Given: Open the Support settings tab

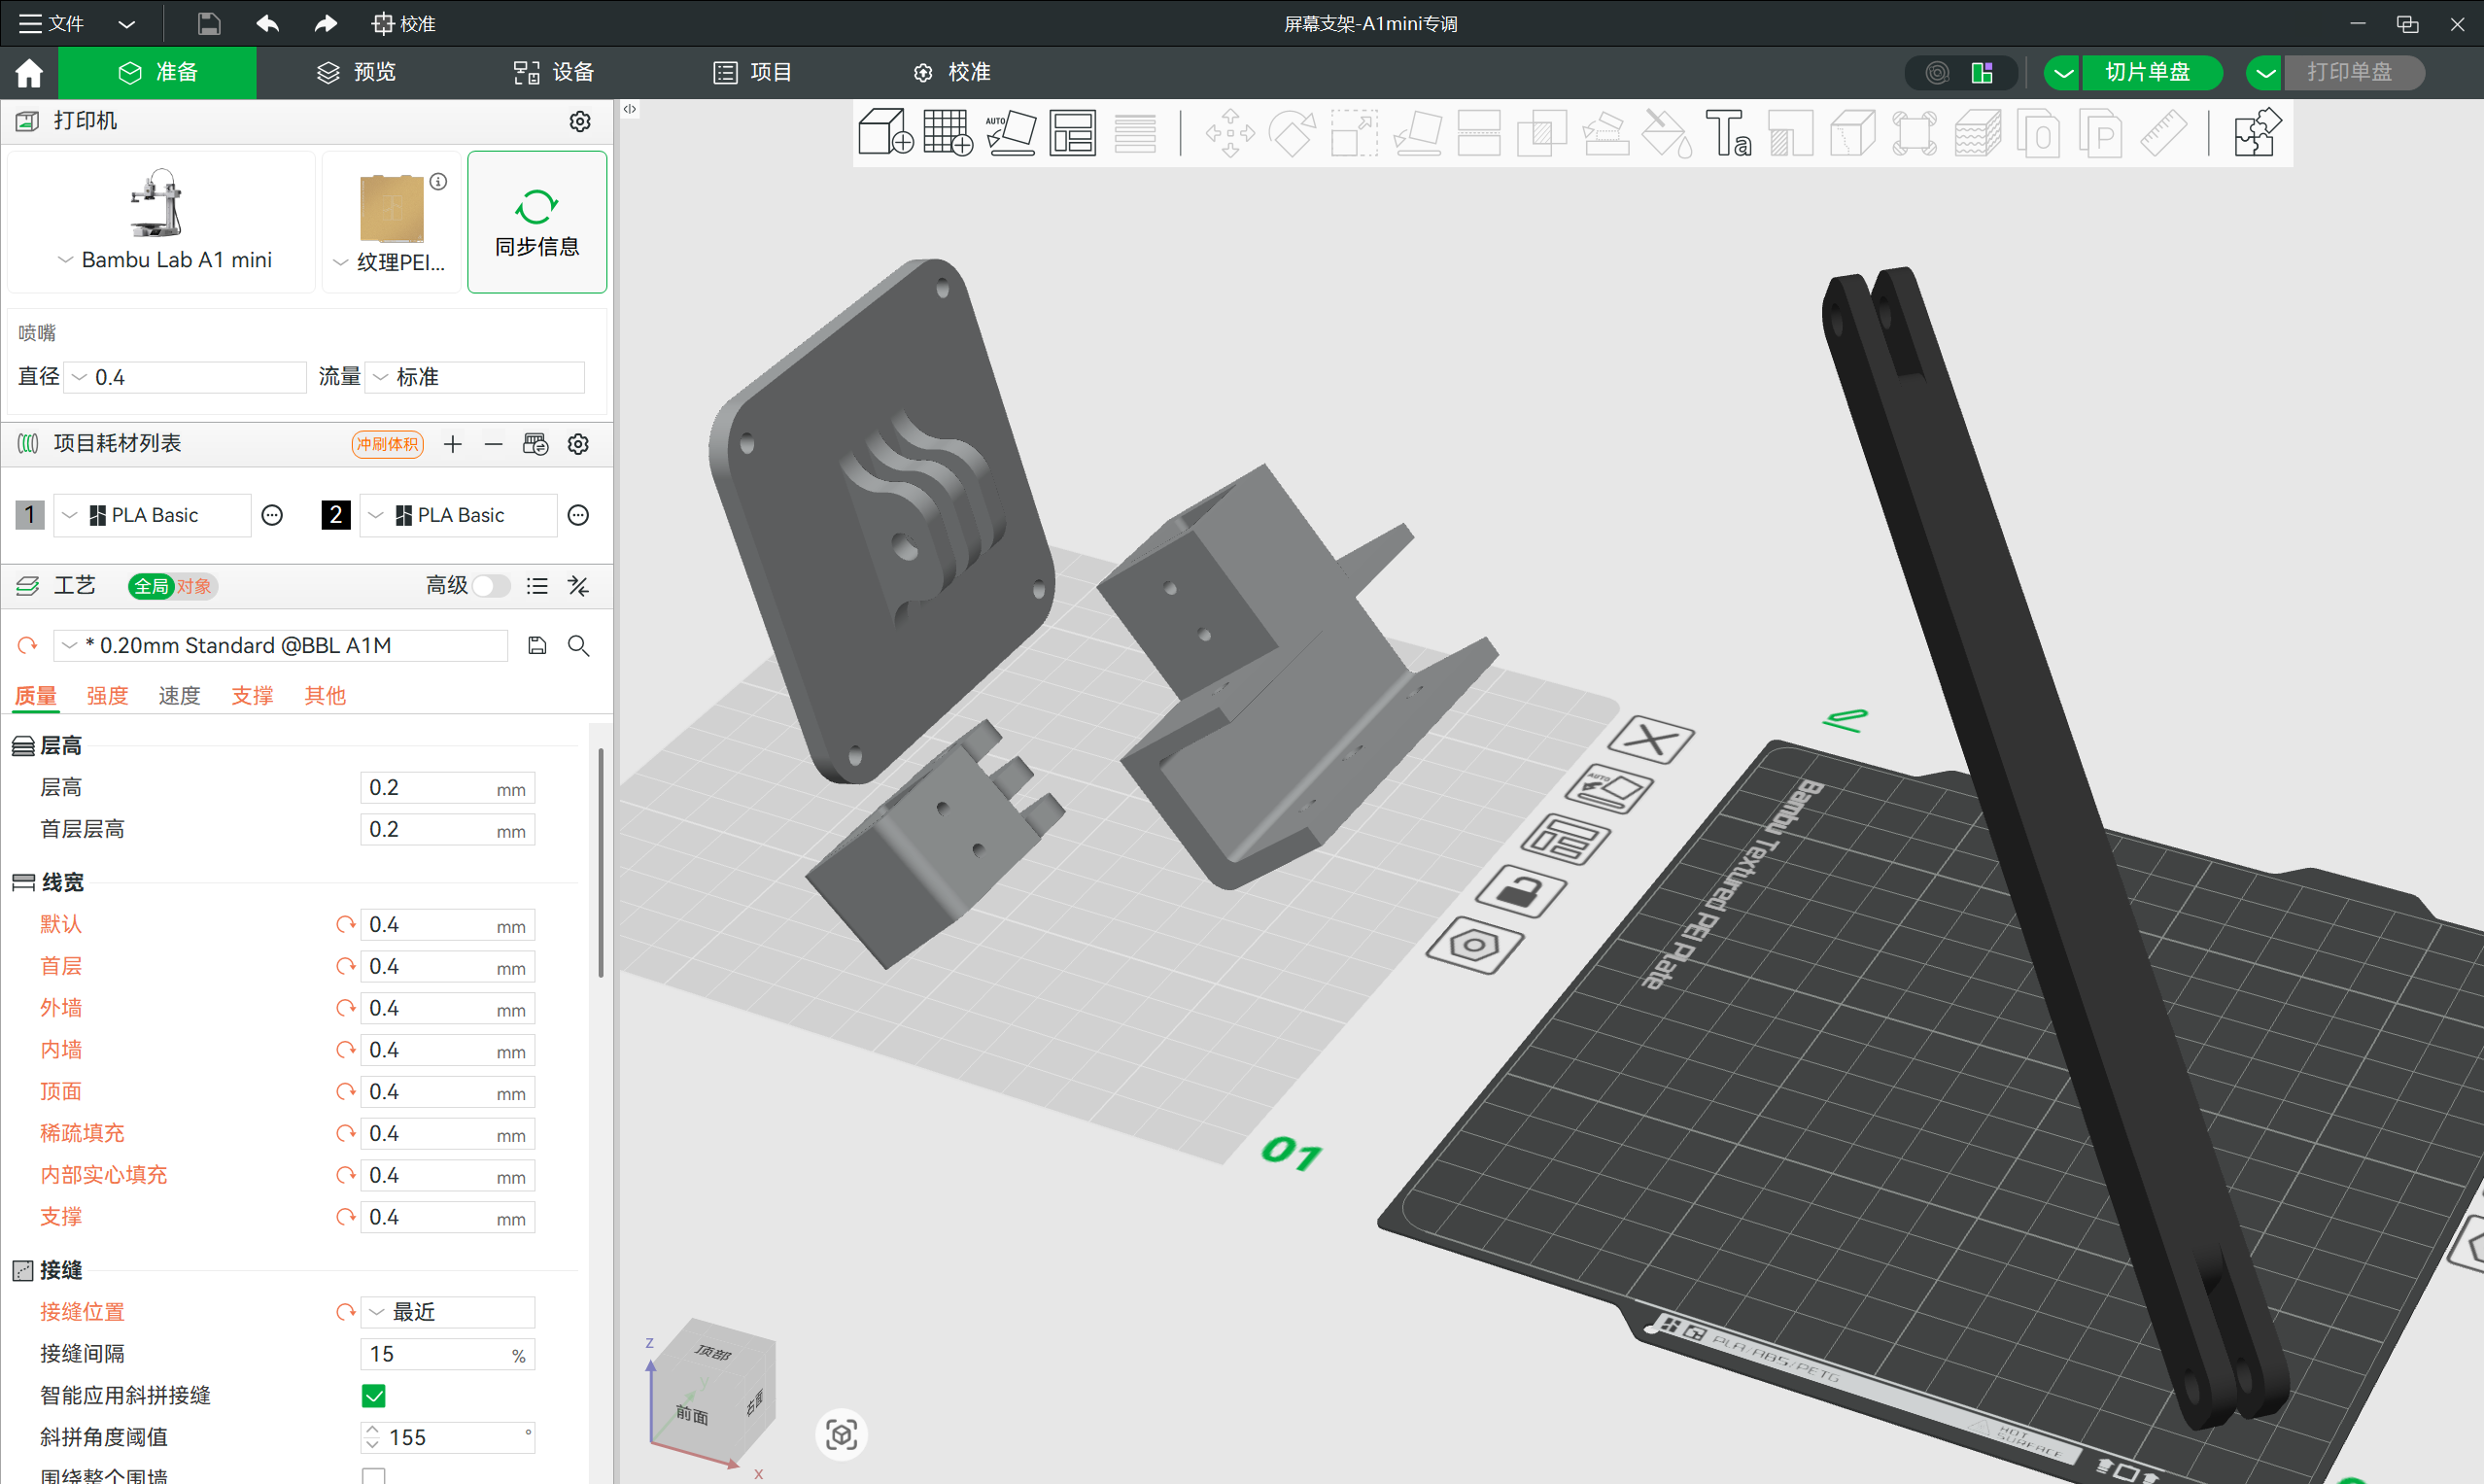Looking at the screenshot, I should (252, 695).
